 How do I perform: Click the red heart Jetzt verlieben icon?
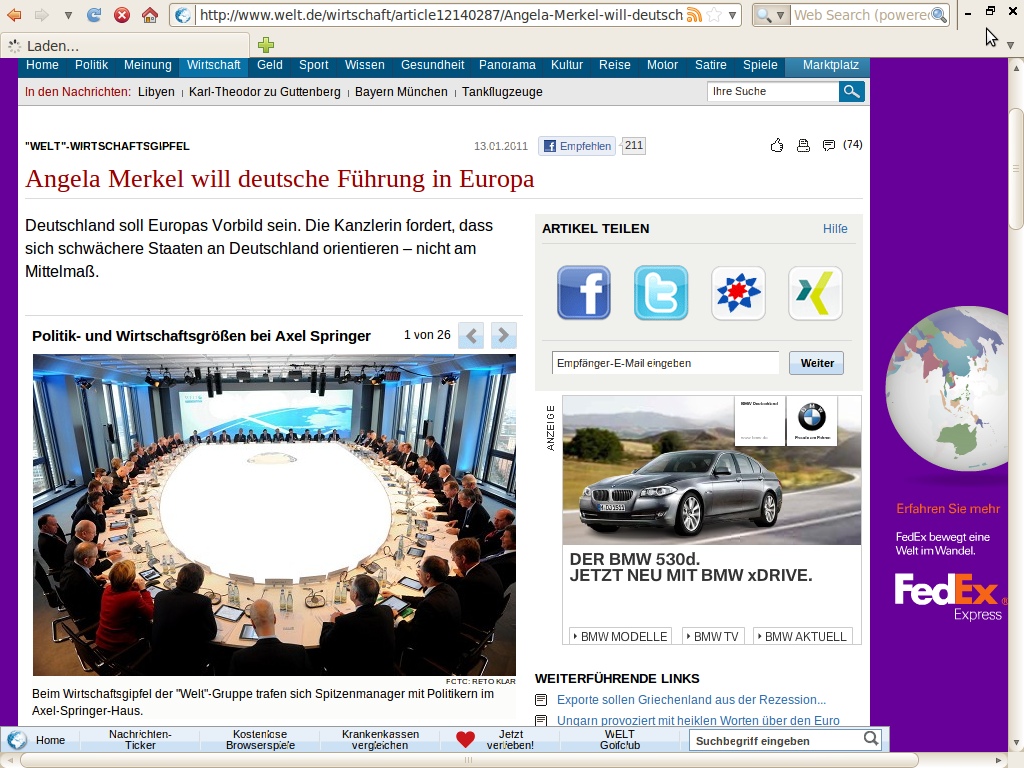point(465,740)
